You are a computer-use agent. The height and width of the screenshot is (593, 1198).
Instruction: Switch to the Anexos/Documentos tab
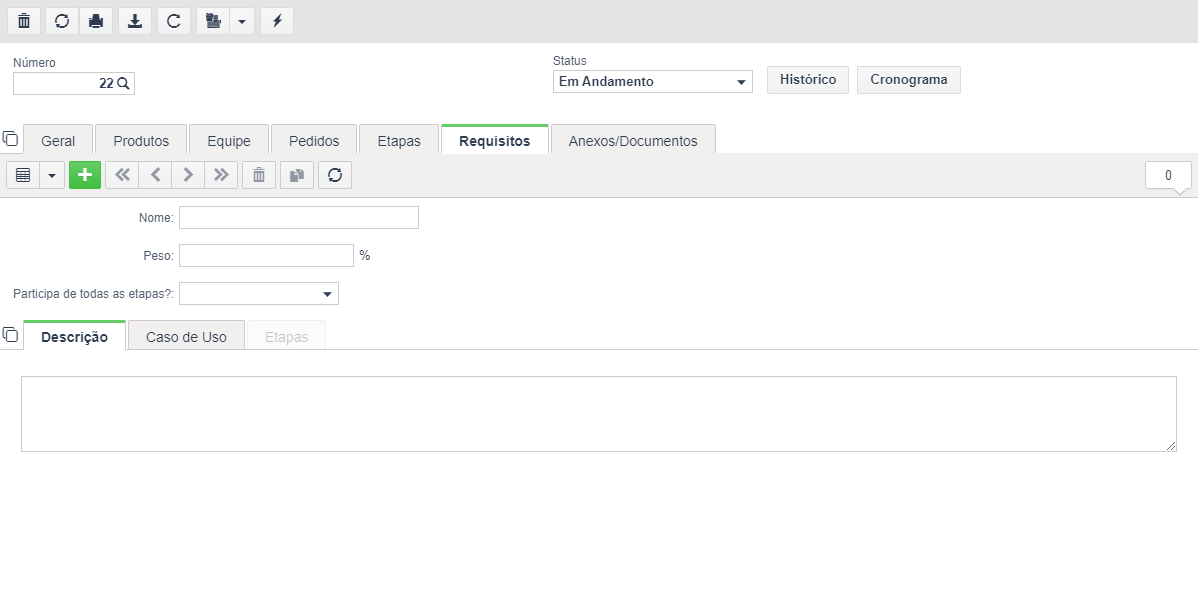(x=633, y=141)
